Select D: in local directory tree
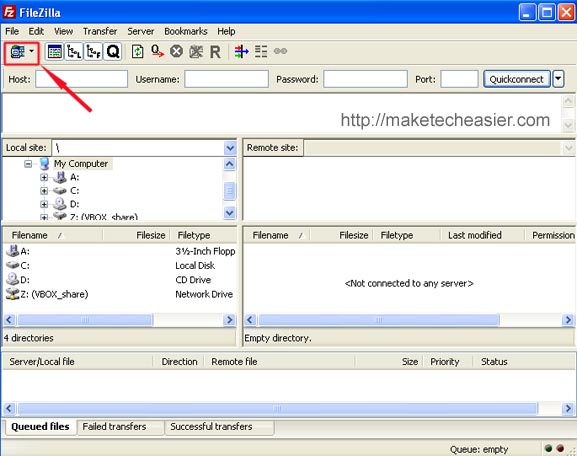 coord(74,204)
